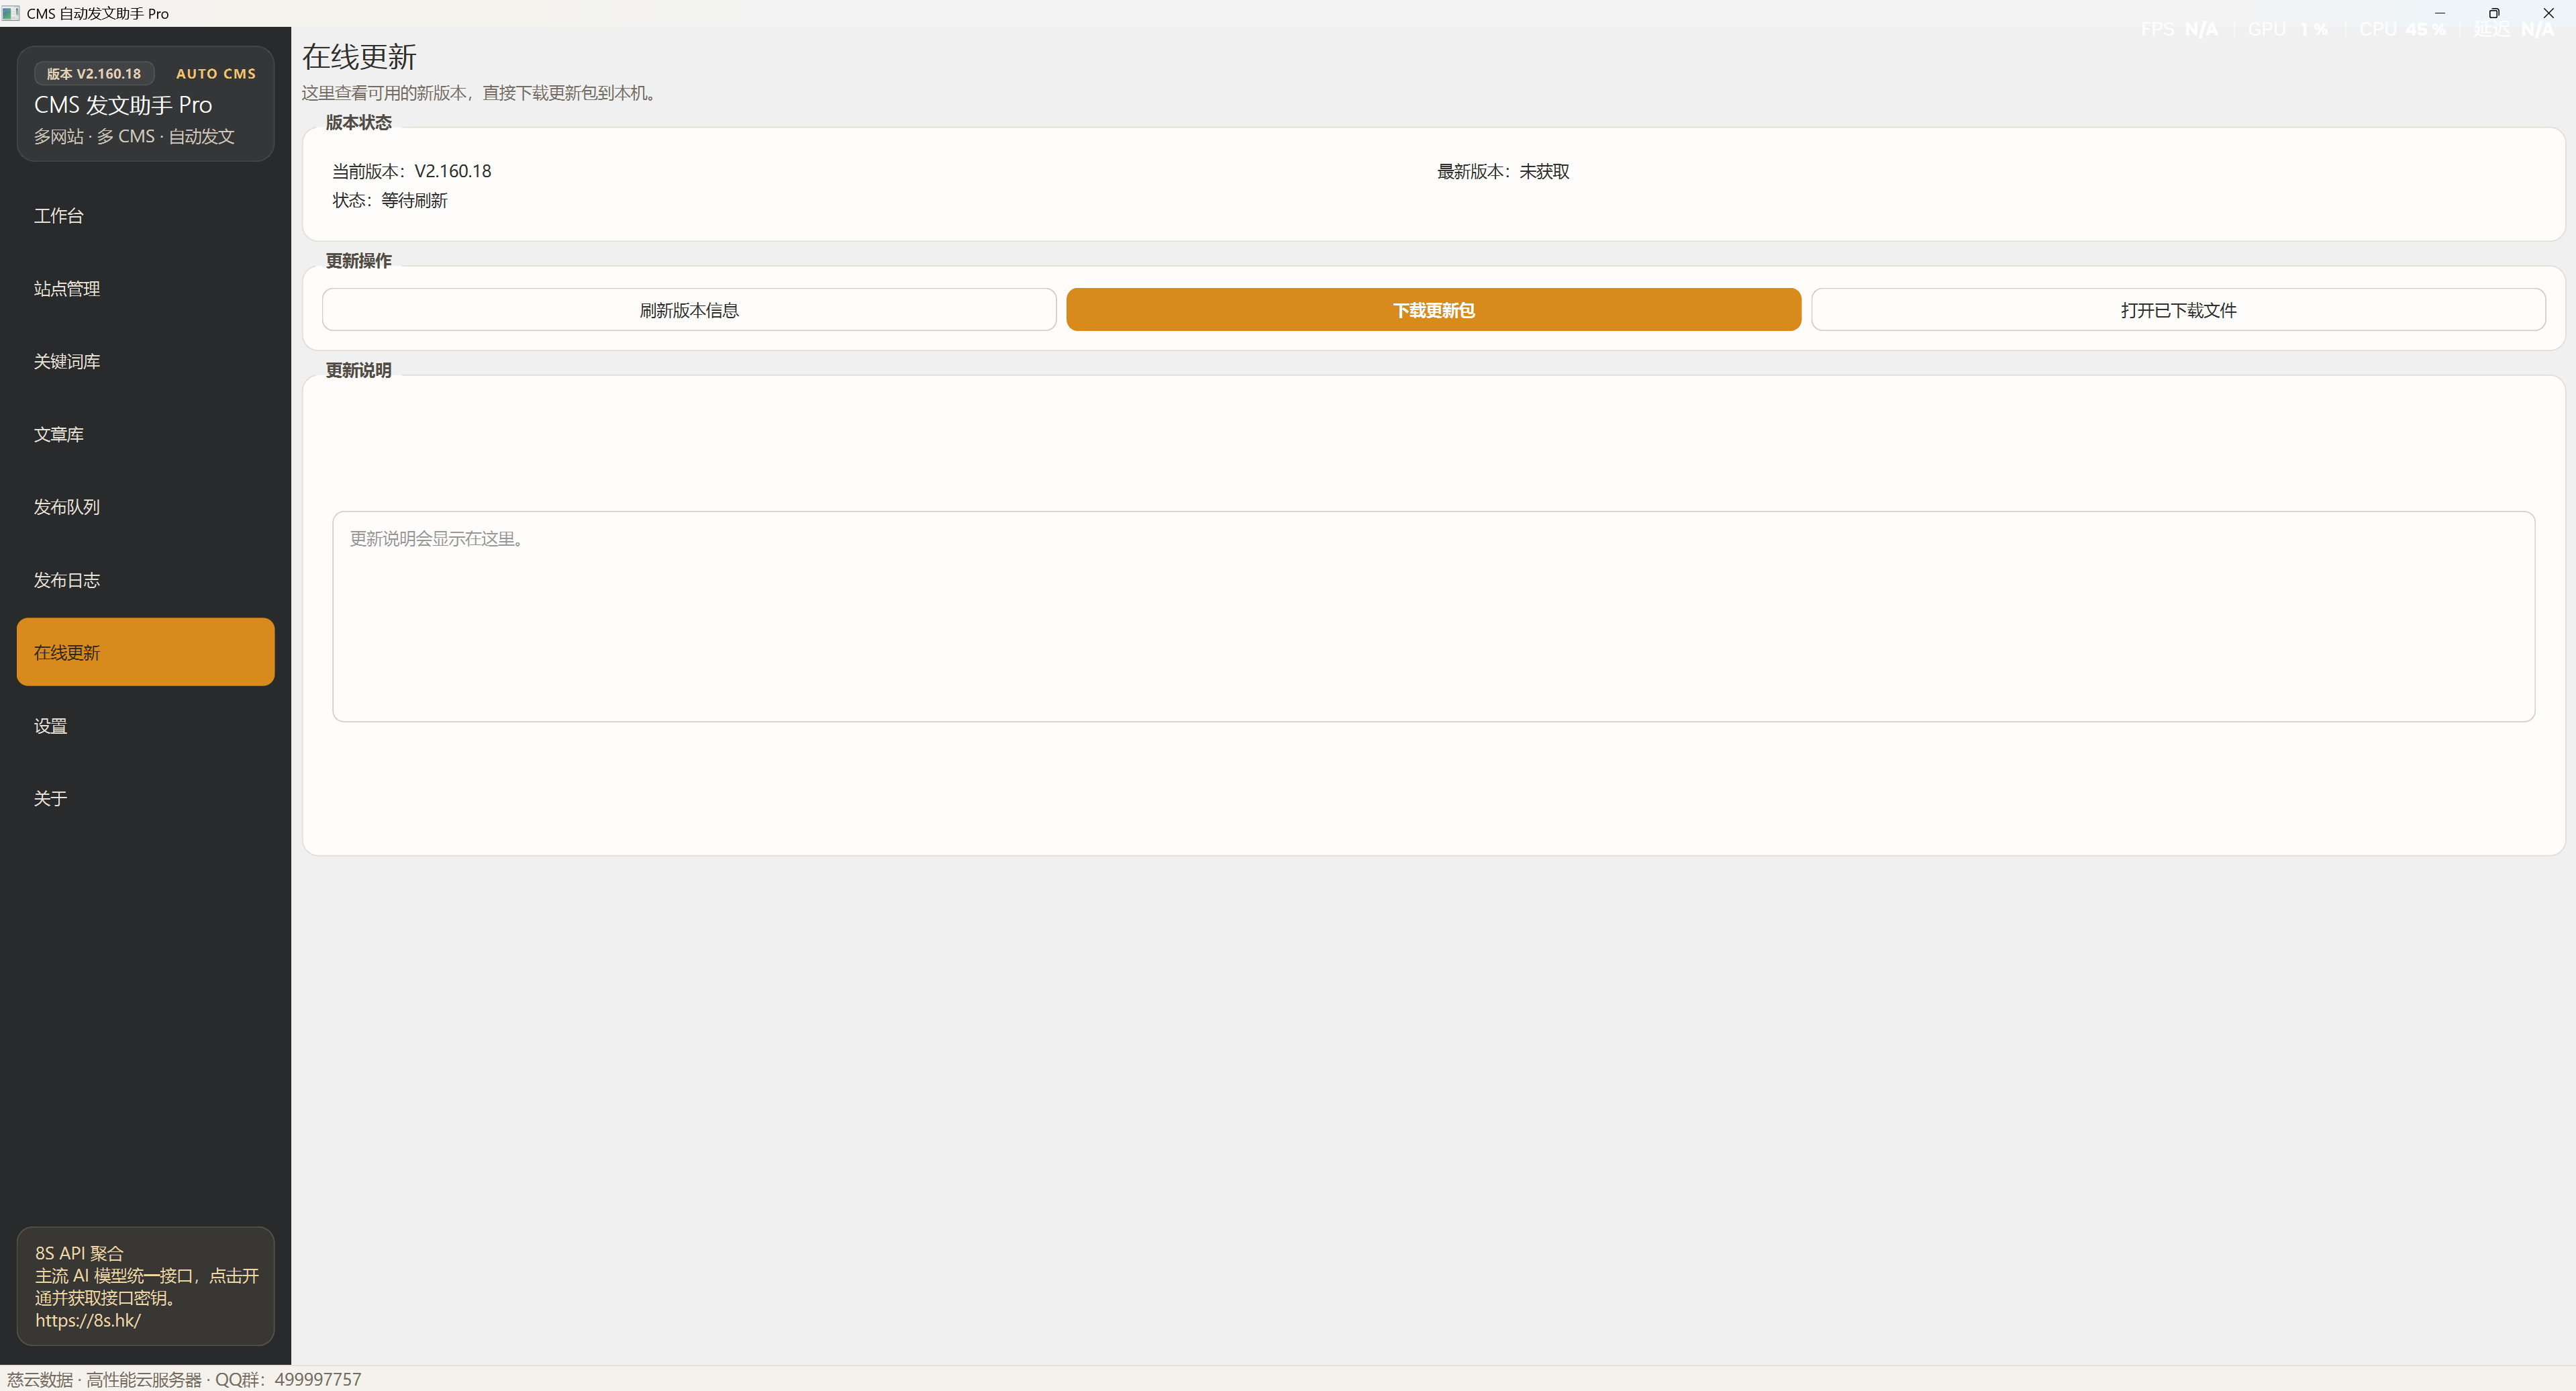View 发布日志 in the sidebar
This screenshot has height=1391, width=2576.
tap(145, 580)
